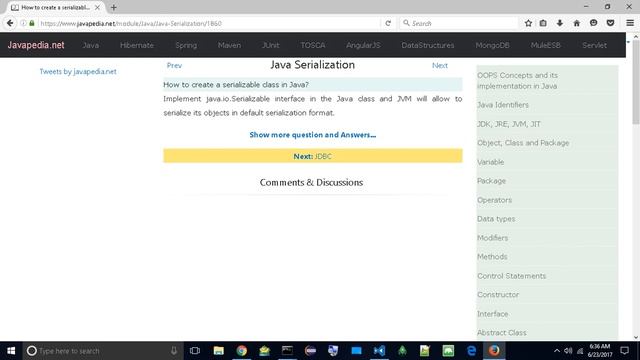Open the smiley chat icon in toolbar
Viewport: 640px width, 360px height.
593,23
